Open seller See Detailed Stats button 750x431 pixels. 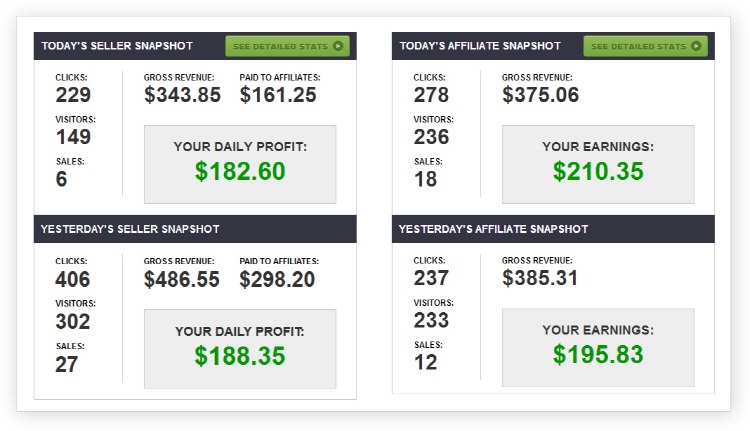(x=287, y=46)
